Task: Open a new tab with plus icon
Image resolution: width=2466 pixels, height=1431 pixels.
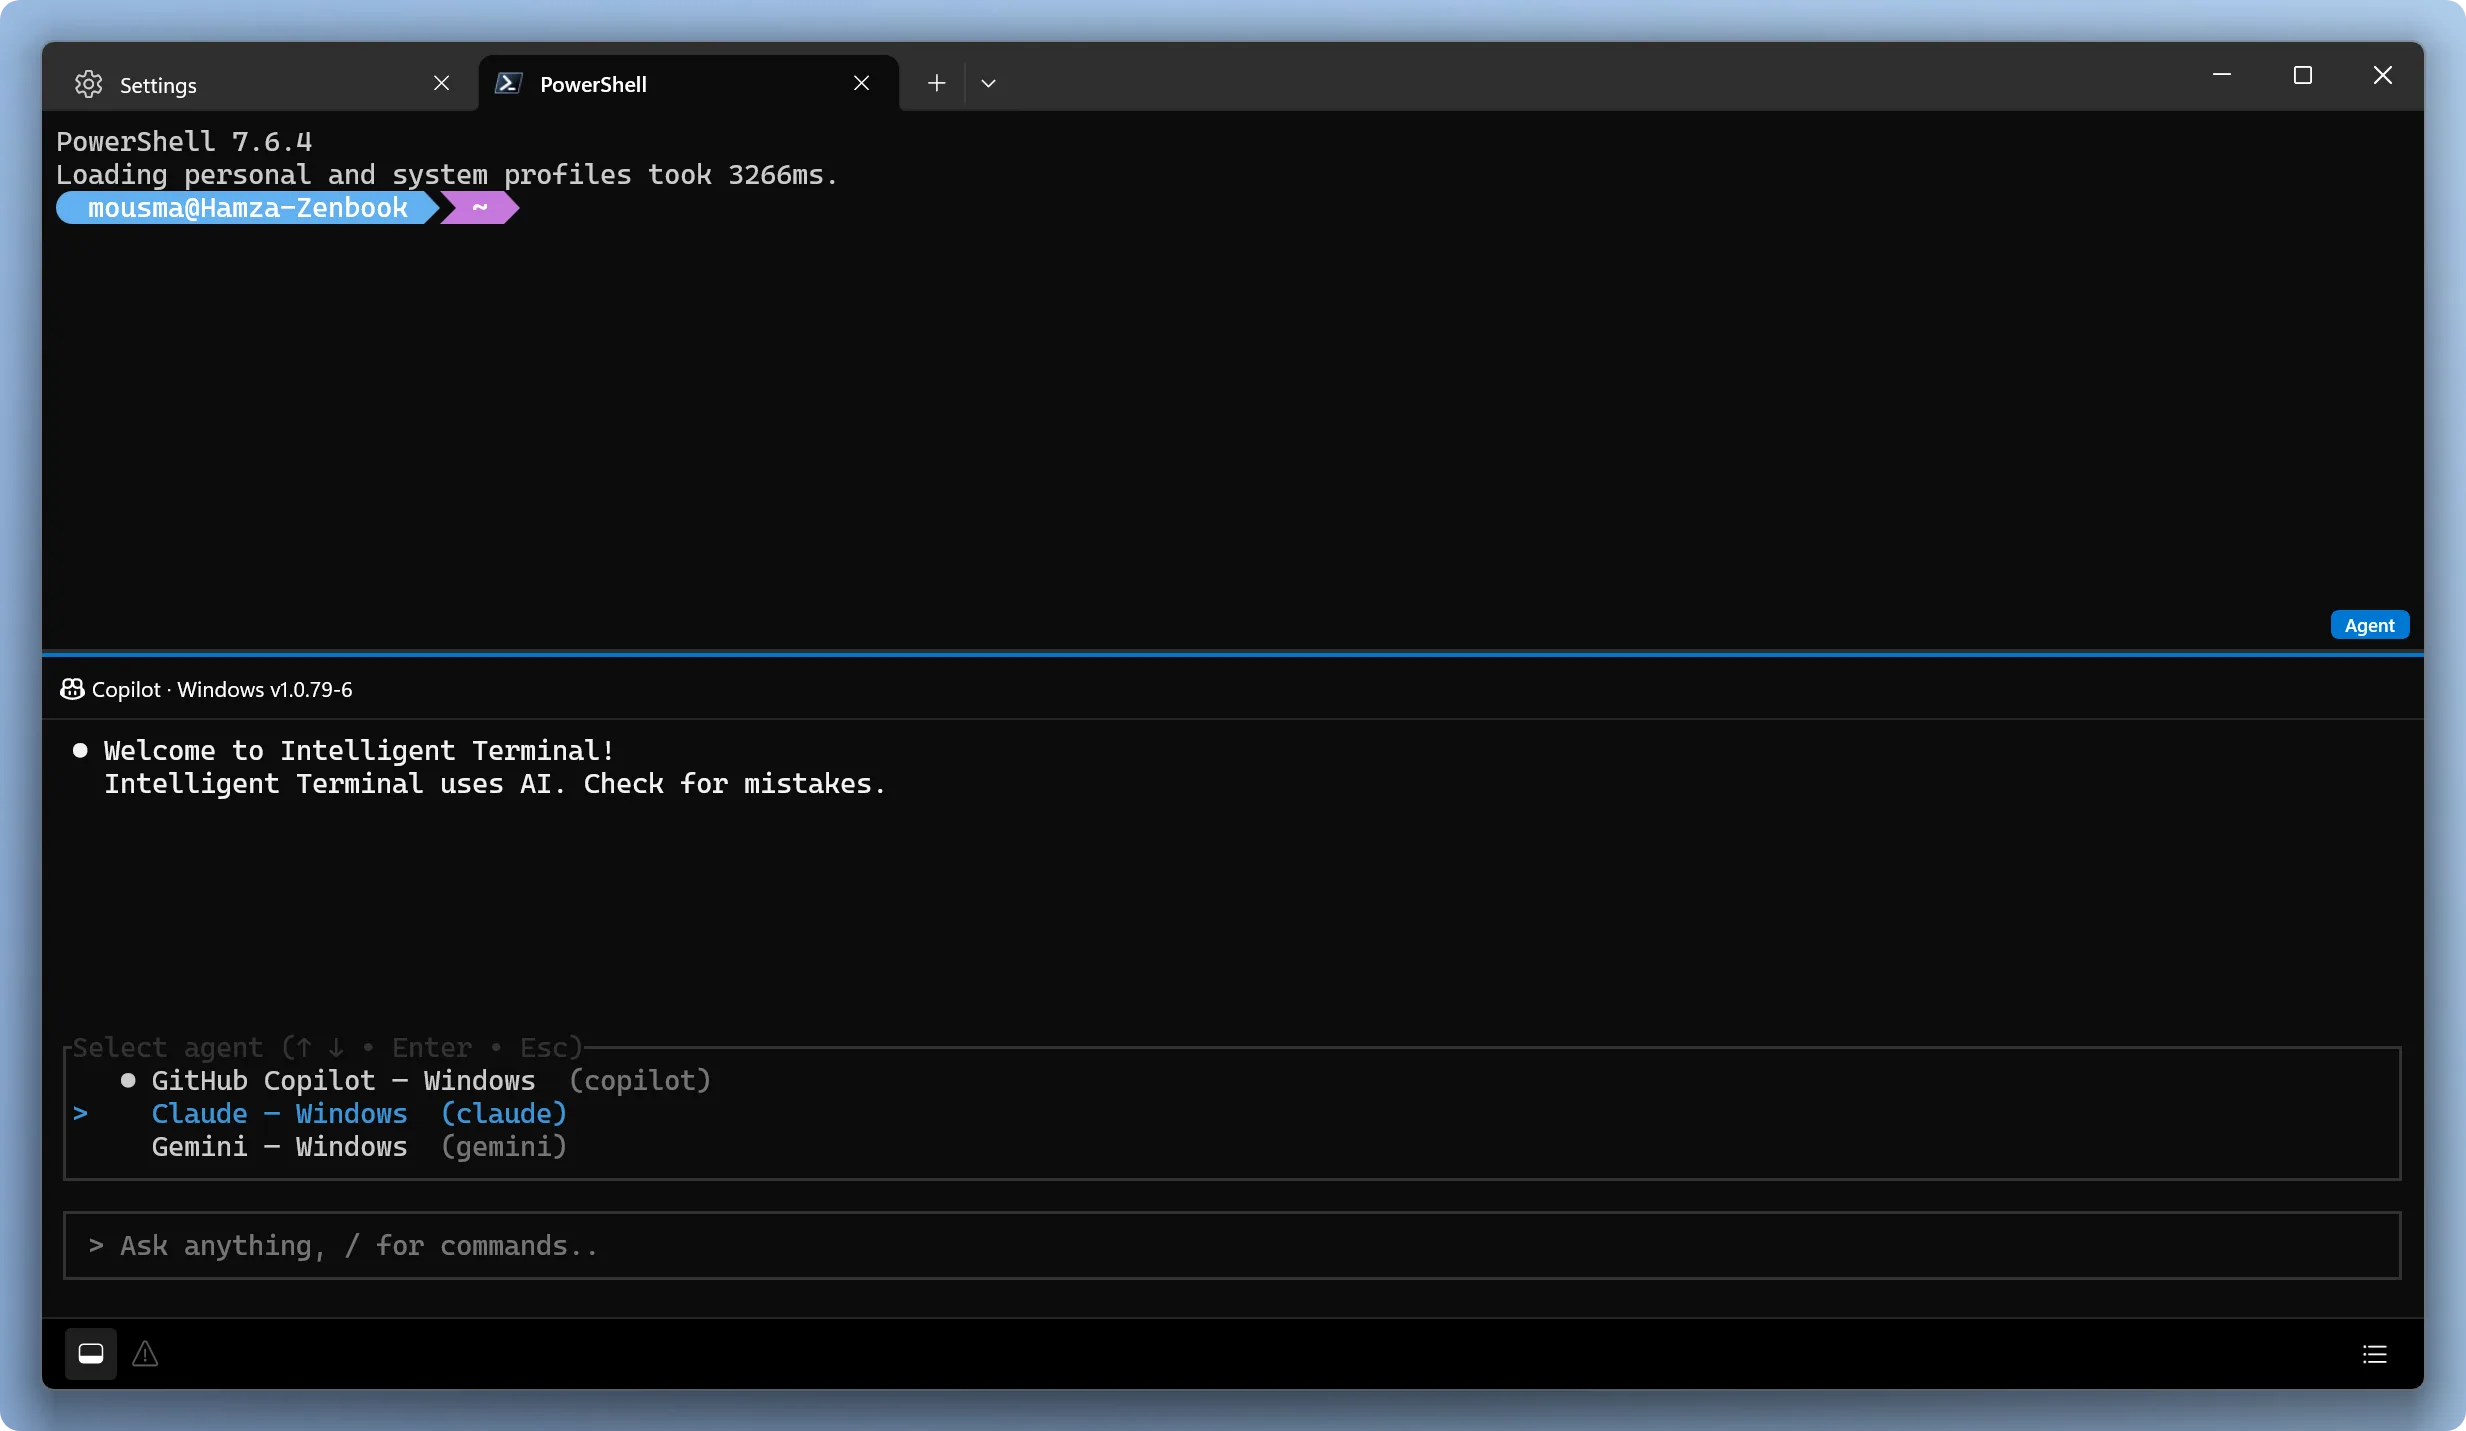Action: point(936,83)
